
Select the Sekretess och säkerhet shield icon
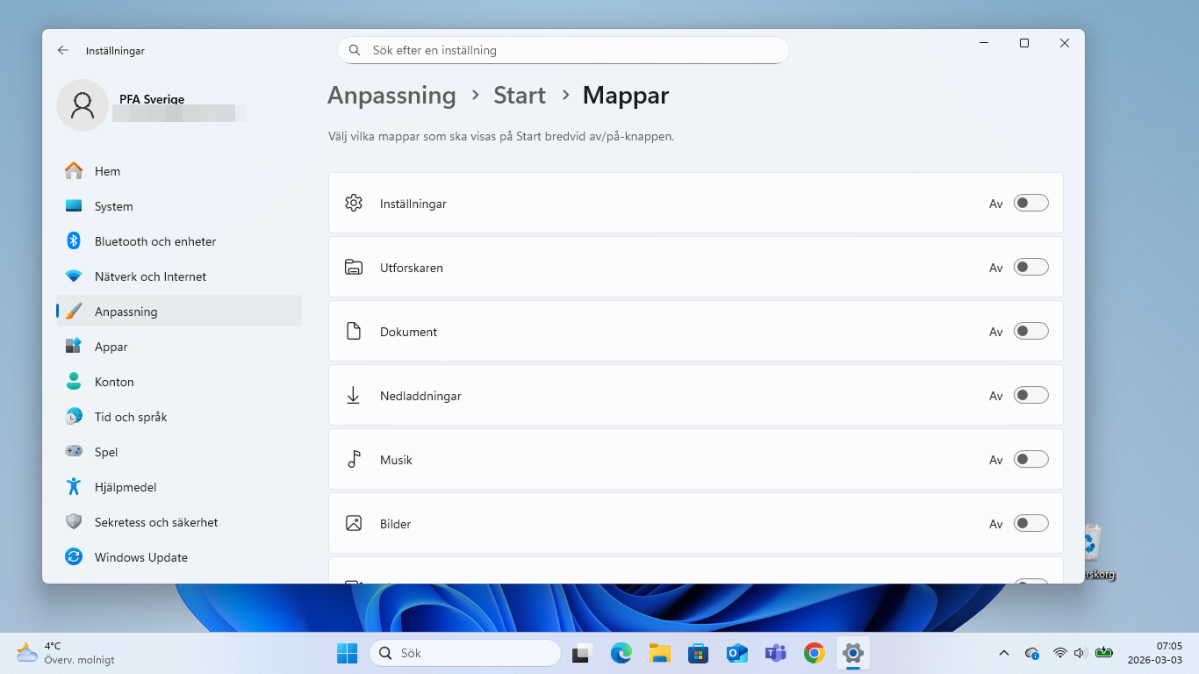tap(75, 521)
